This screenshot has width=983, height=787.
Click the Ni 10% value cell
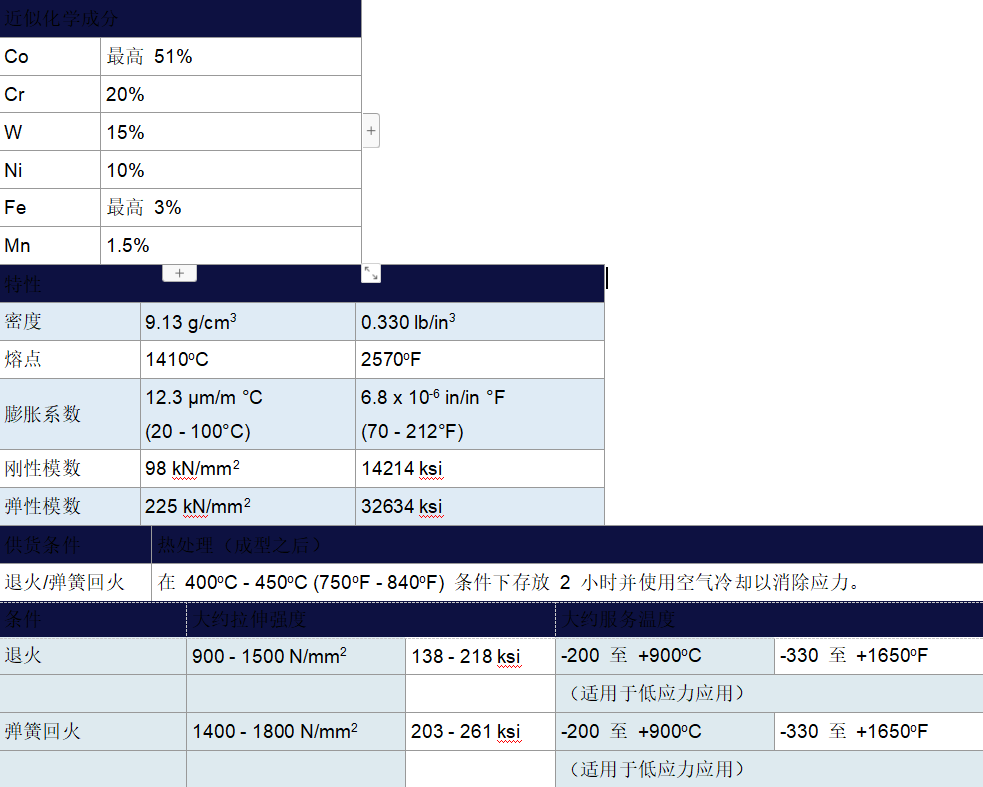pyautogui.click(x=230, y=171)
